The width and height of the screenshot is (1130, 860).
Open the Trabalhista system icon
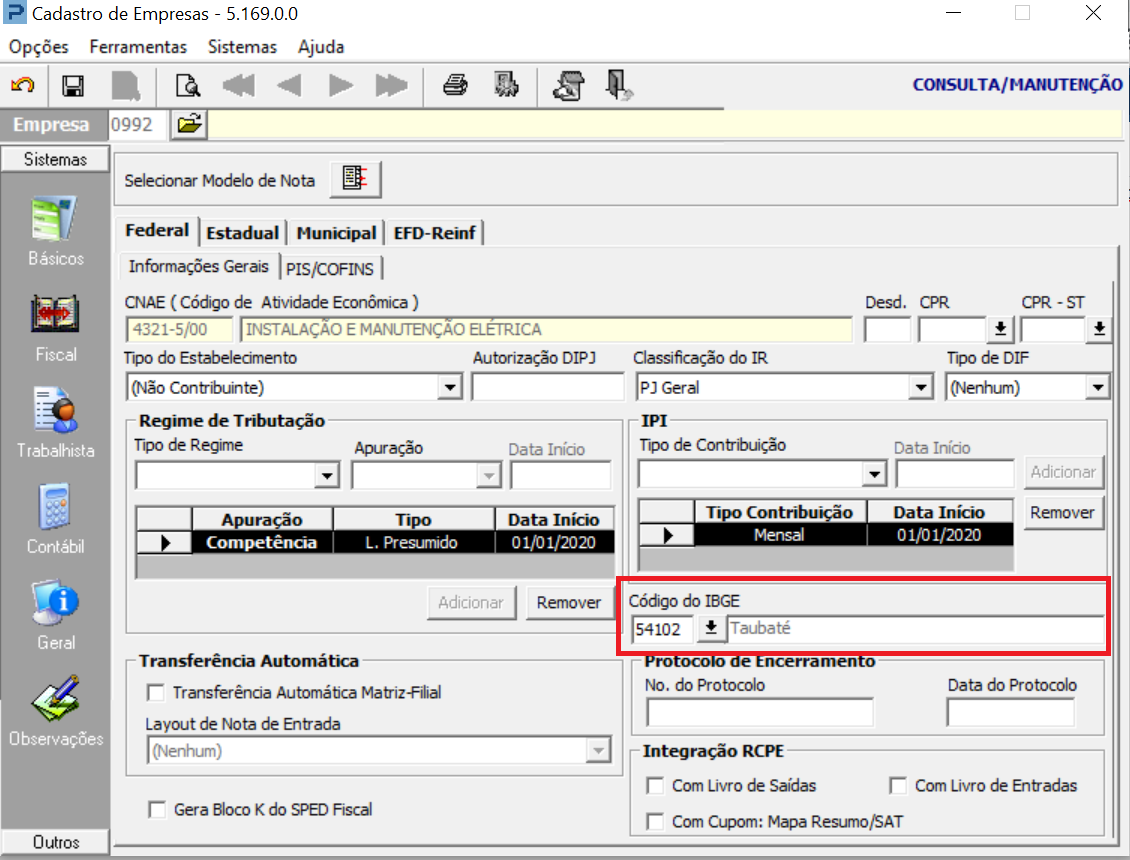55,409
